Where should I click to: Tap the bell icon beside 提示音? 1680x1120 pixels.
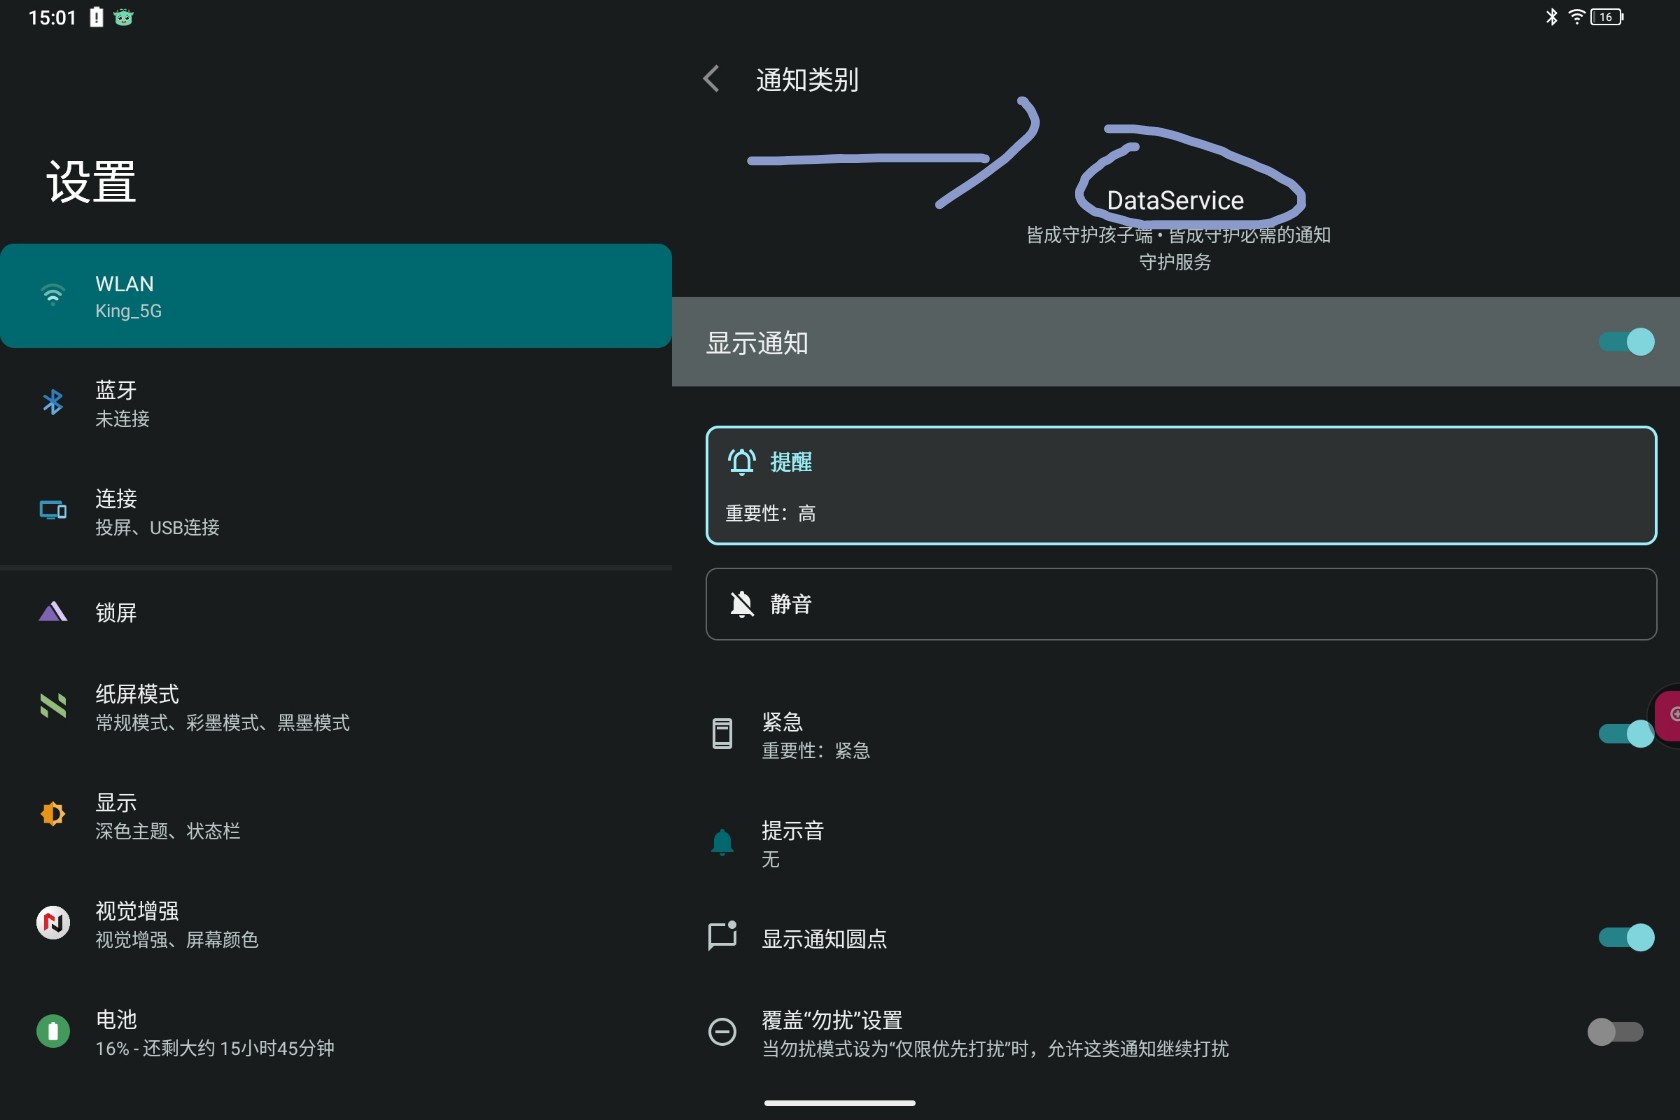click(722, 842)
